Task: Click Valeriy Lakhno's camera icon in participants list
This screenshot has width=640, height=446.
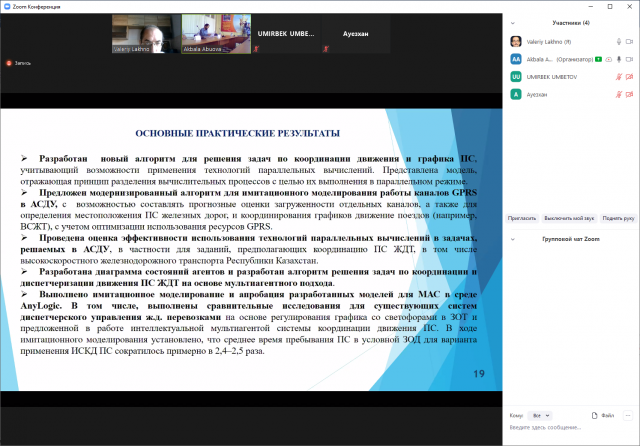Action: 629,42
